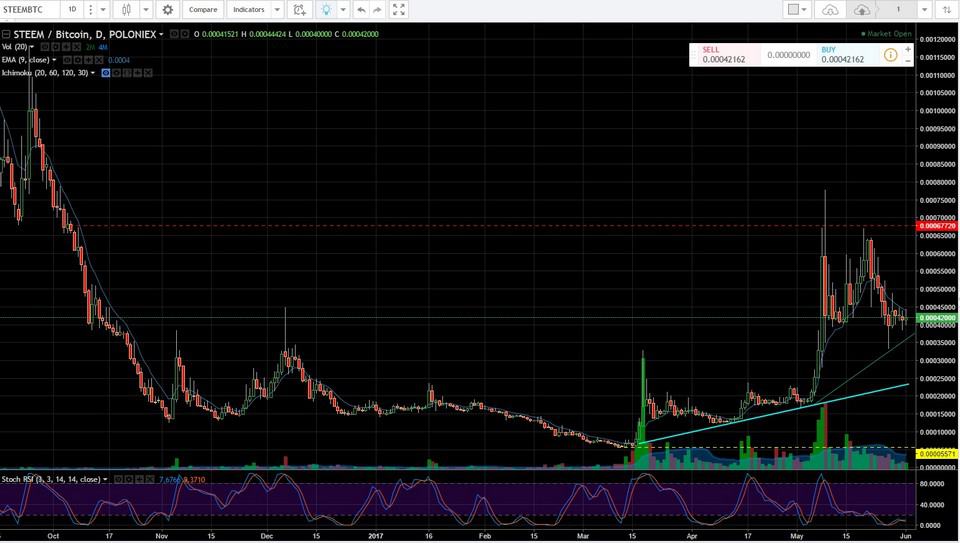
Task: Collapse legend with minus box before STEEM title
Action: (x=6, y=34)
